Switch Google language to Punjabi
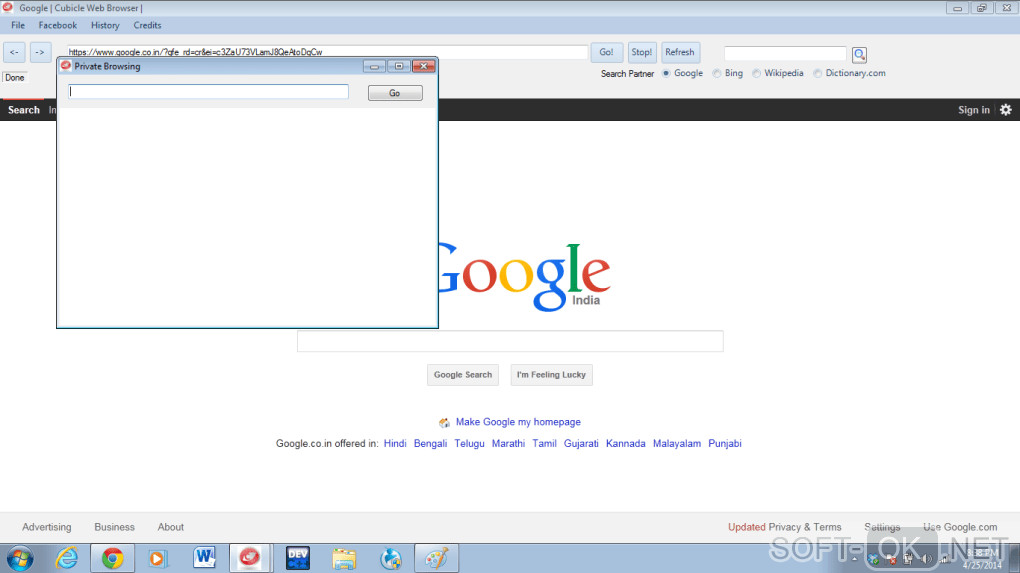1020x573 pixels. pyautogui.click(x=725, y=444)
